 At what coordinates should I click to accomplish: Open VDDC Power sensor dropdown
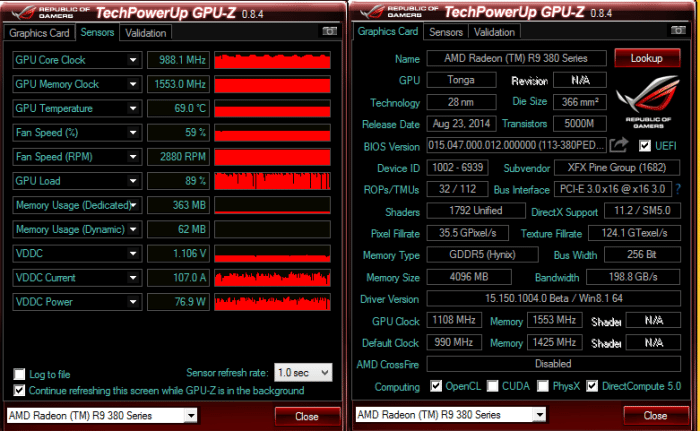point(133,301)
